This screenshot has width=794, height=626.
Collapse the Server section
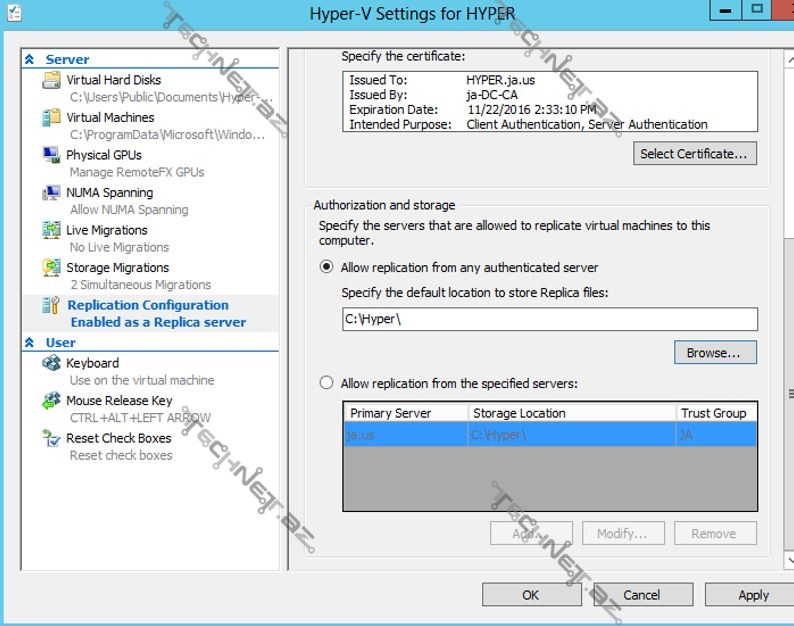[x=29, y=60]
